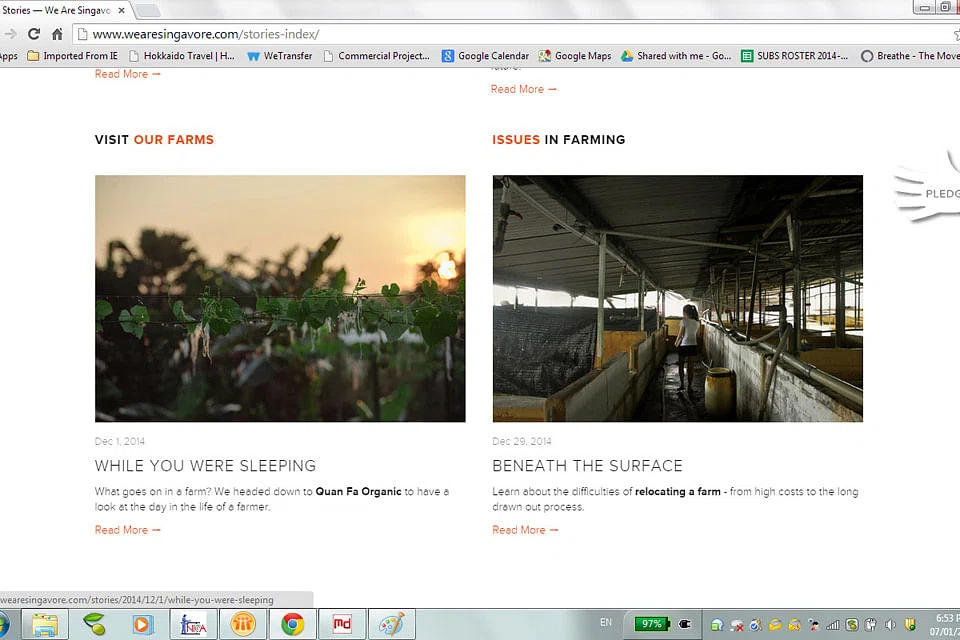
Task: Go to the browser home page icon
Action: [57, 34]
